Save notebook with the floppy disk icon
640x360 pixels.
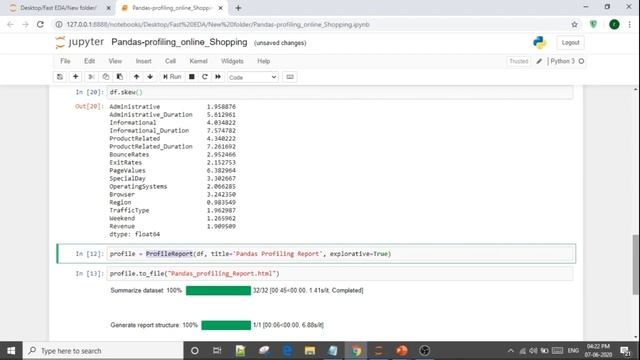[60, 77]
